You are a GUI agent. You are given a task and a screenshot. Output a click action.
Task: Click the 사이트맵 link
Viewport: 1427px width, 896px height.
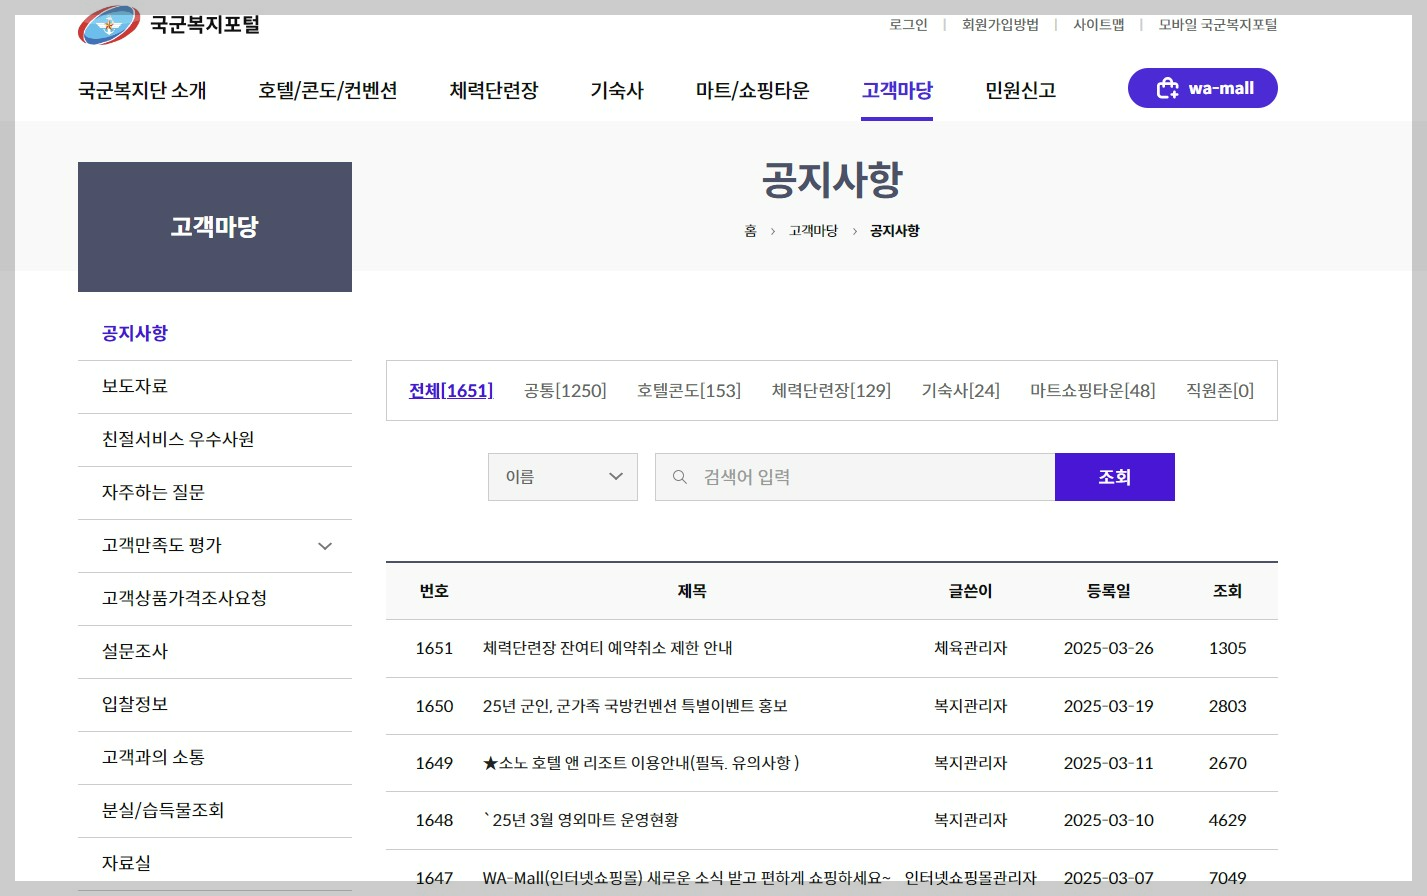(x=1099, y=25)
